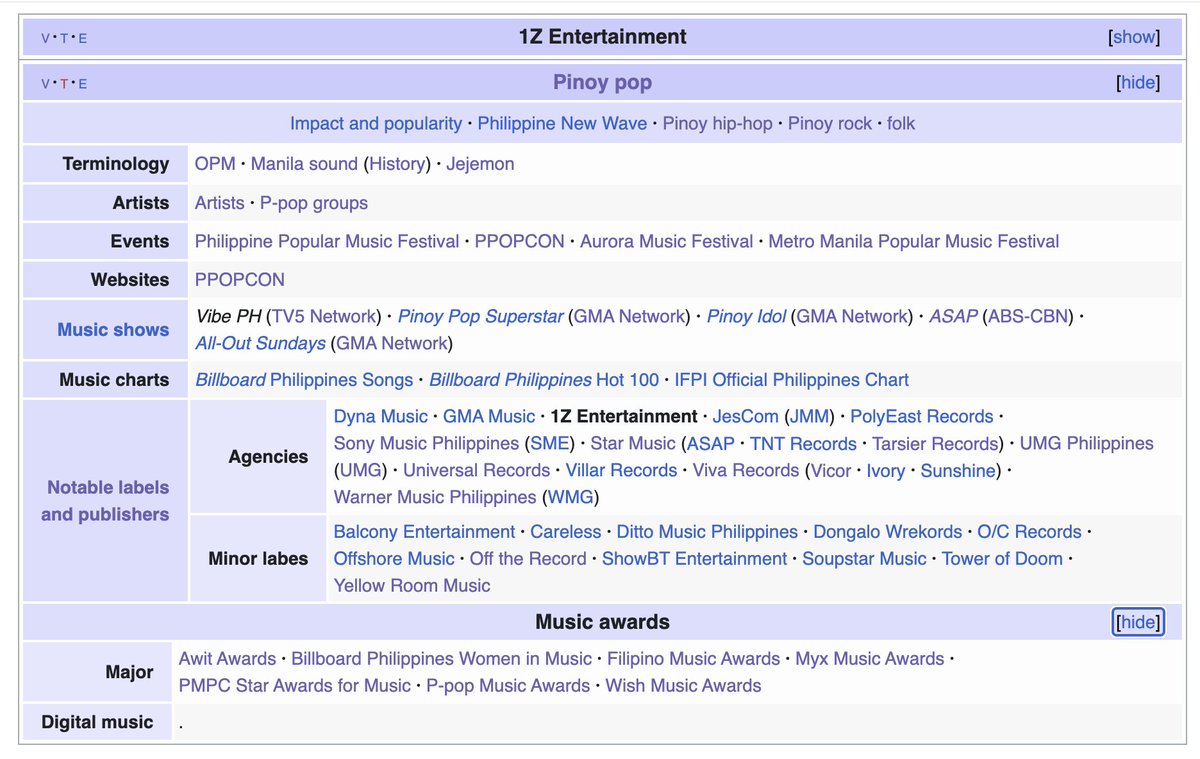Open Manila sound link
Image resolution: width=1200 pixels, height=759 pixels.
pos(304,164)
